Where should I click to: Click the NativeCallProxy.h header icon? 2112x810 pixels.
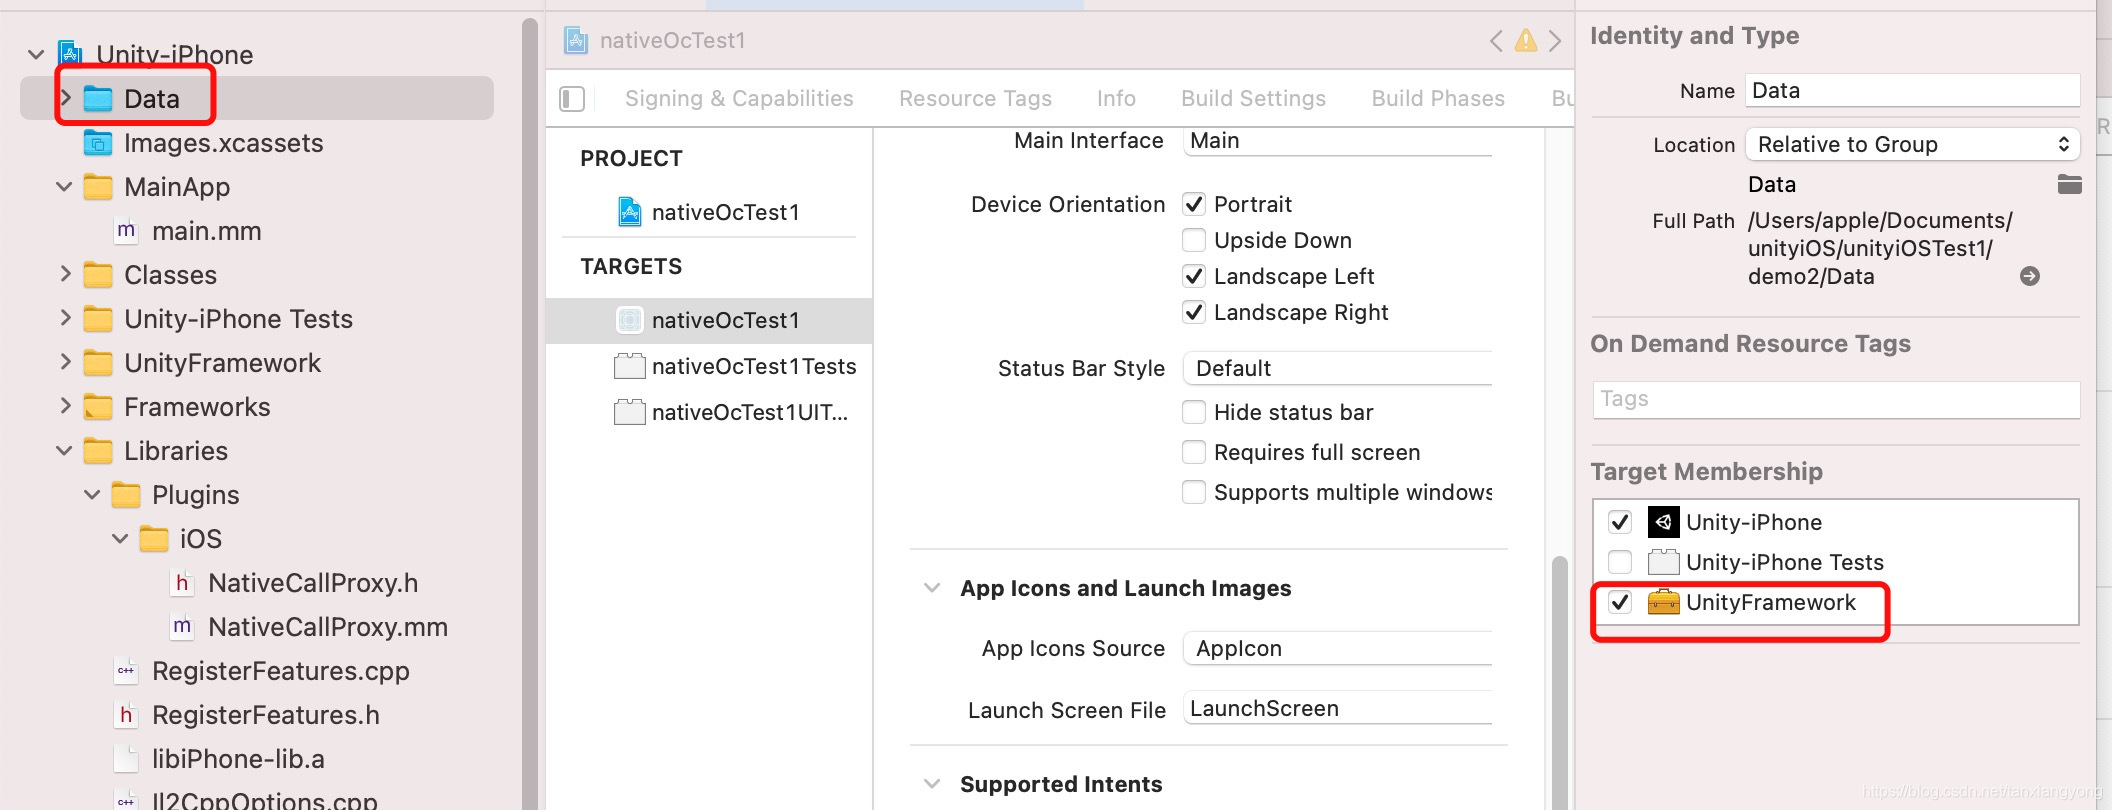click(182, 582)
